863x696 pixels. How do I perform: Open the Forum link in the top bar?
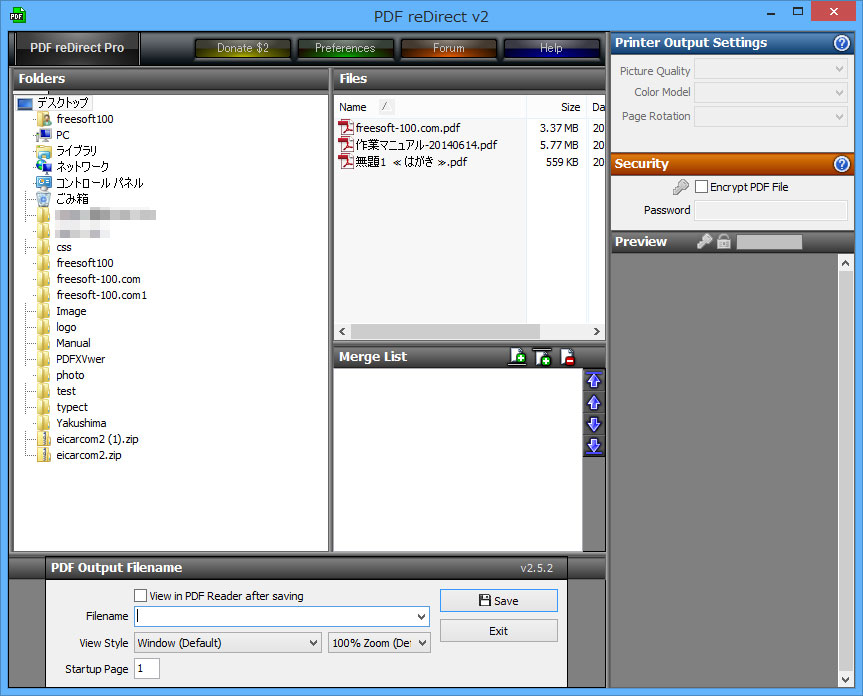point(449,48)
